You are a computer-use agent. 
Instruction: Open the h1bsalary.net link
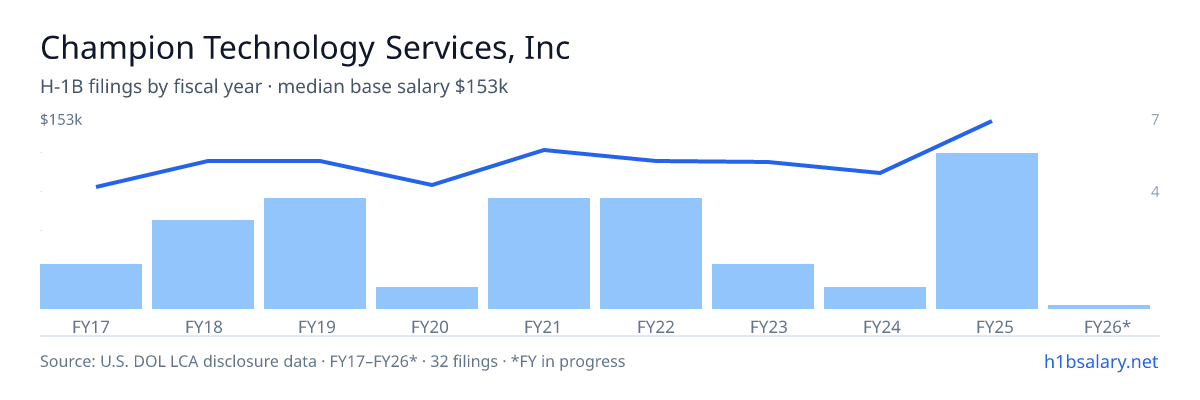[1100, 361]
